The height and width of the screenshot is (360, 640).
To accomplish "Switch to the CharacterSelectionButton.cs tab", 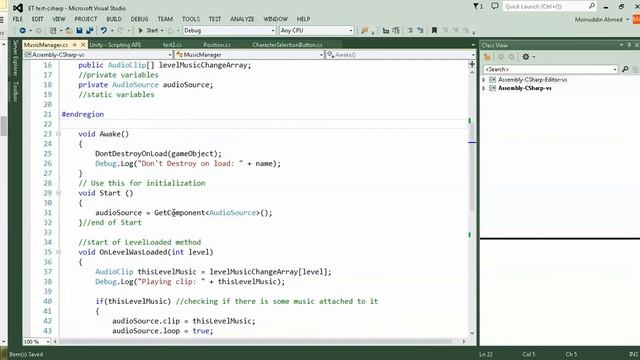I will tap(287, 45).
